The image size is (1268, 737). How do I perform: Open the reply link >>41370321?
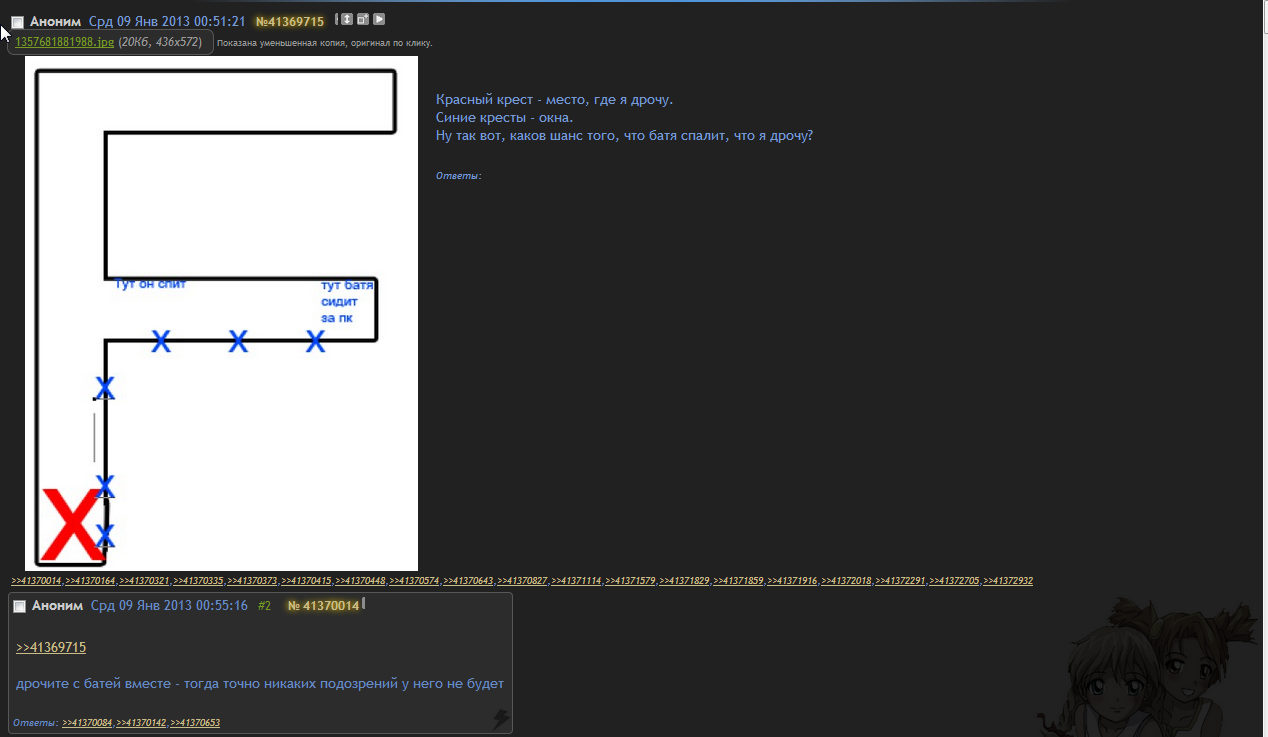(145, 581)
